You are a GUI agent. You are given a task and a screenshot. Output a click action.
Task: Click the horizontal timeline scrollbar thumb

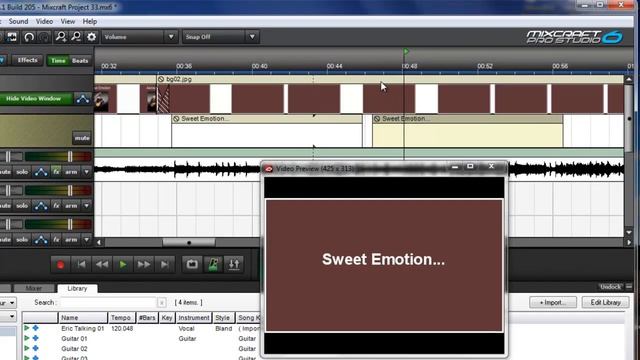pyautogui.click(x=189, y=242)
